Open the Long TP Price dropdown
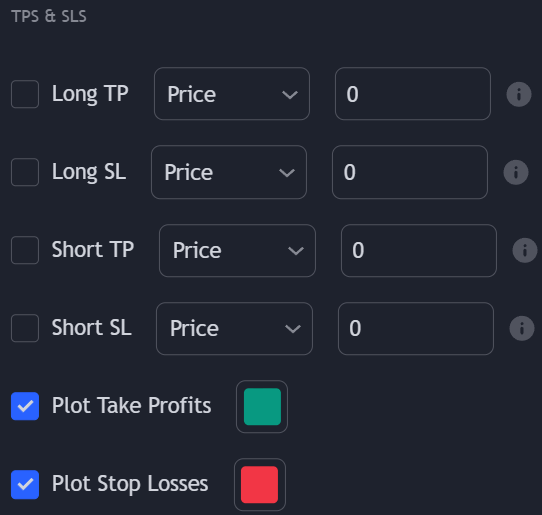542x515 pixels. coord(232,94)
